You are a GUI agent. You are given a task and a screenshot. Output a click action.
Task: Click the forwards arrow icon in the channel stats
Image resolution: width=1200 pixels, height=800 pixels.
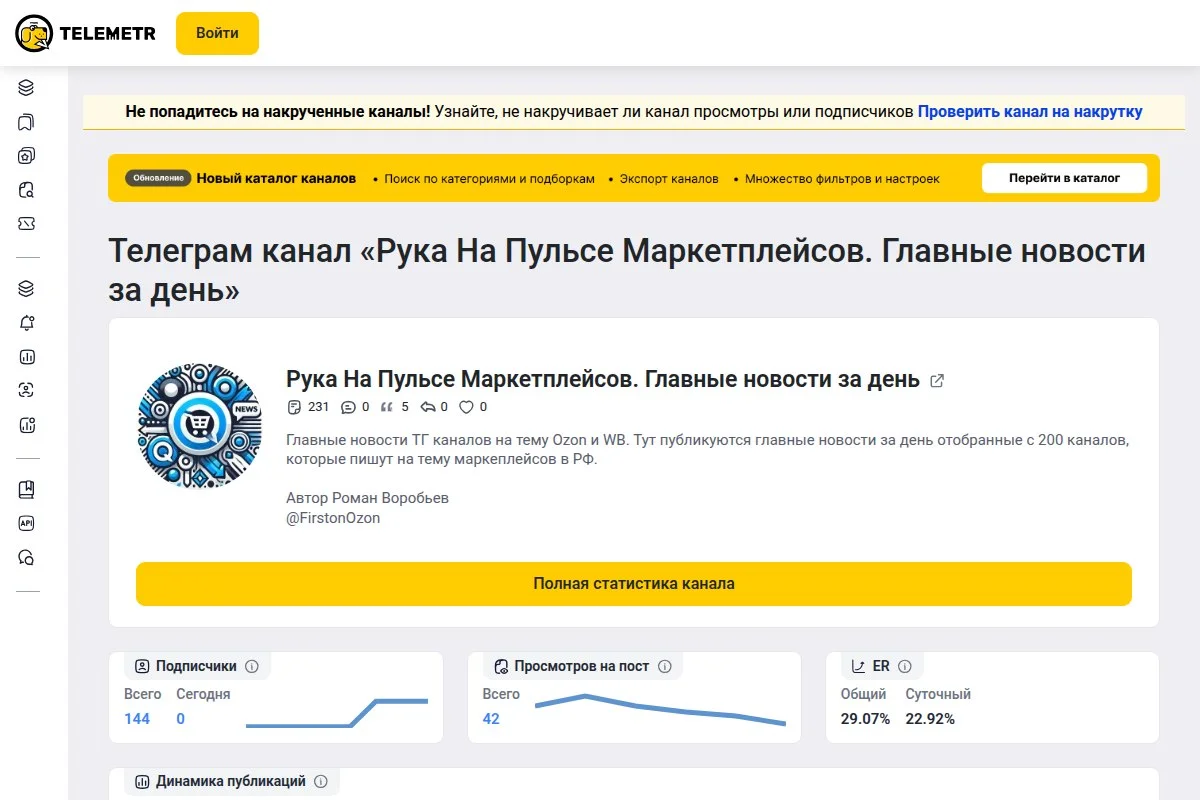[x=428, y=407]
